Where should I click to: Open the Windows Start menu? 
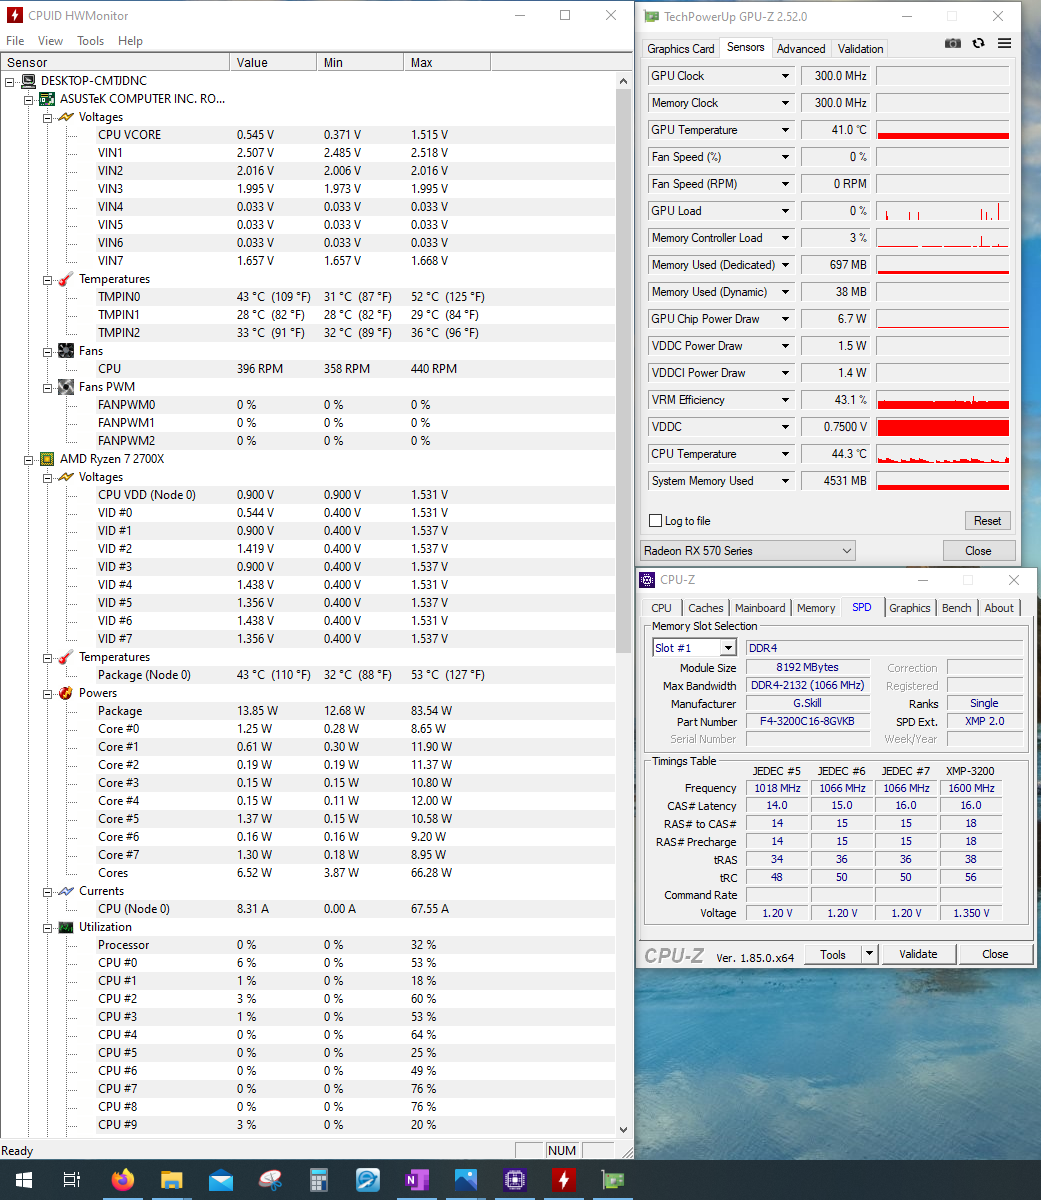[x=24, y=1180]
